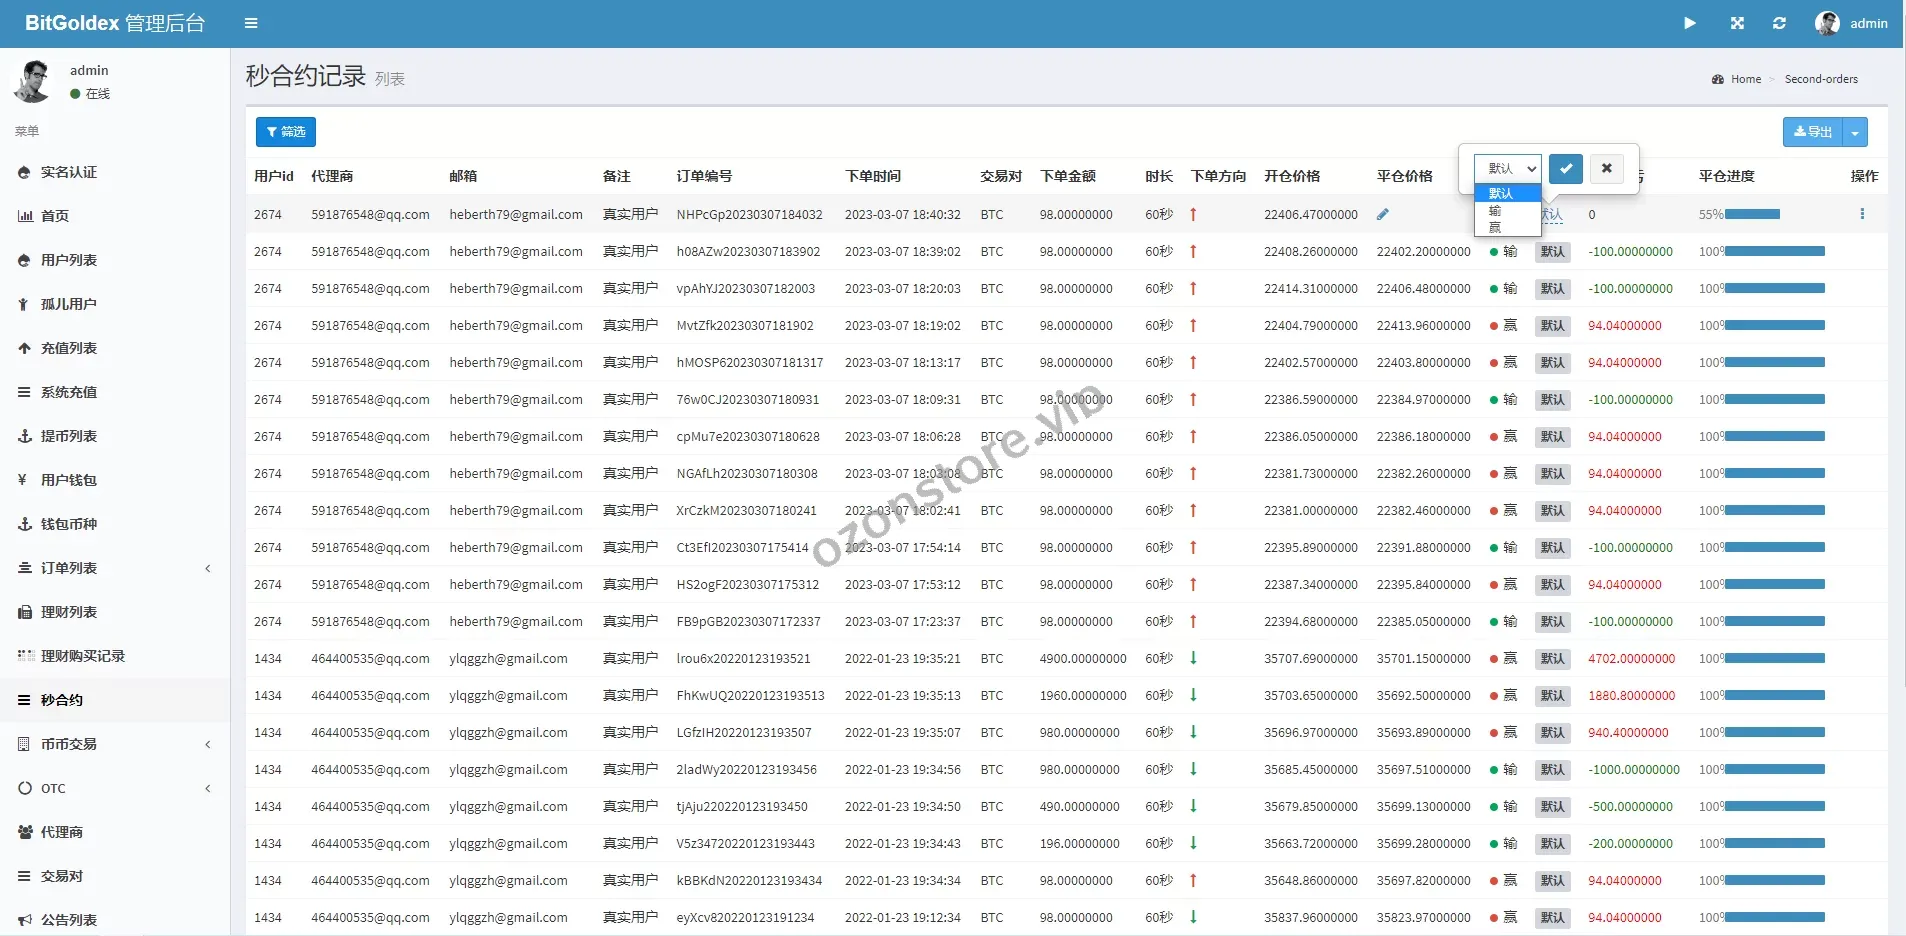
Task: Open 用户列表 in the sidebar menu
Action: [69, 260]
